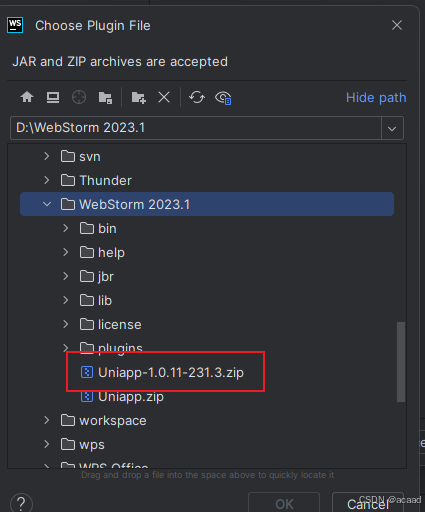Image resolution: width=425 pixels, height=512 pixels.
Task: Click the Uniapp.zip archive icon
Action: point(87,396)
